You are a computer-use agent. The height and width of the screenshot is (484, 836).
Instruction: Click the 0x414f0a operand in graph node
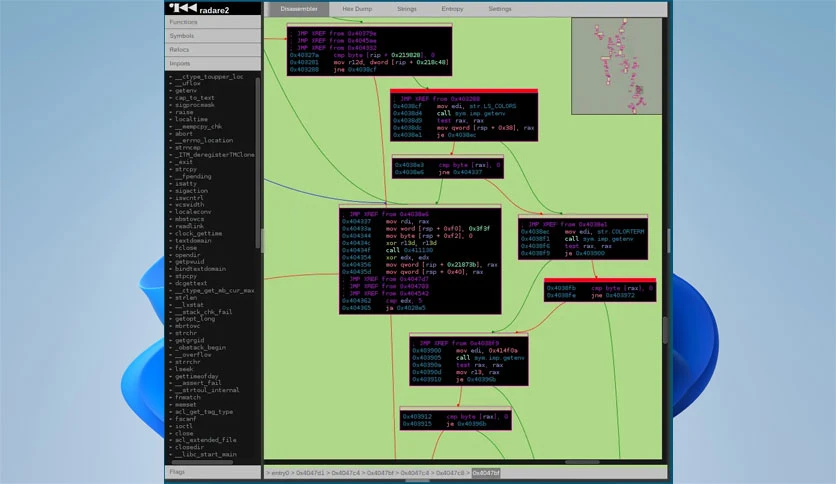coord(501,351)
